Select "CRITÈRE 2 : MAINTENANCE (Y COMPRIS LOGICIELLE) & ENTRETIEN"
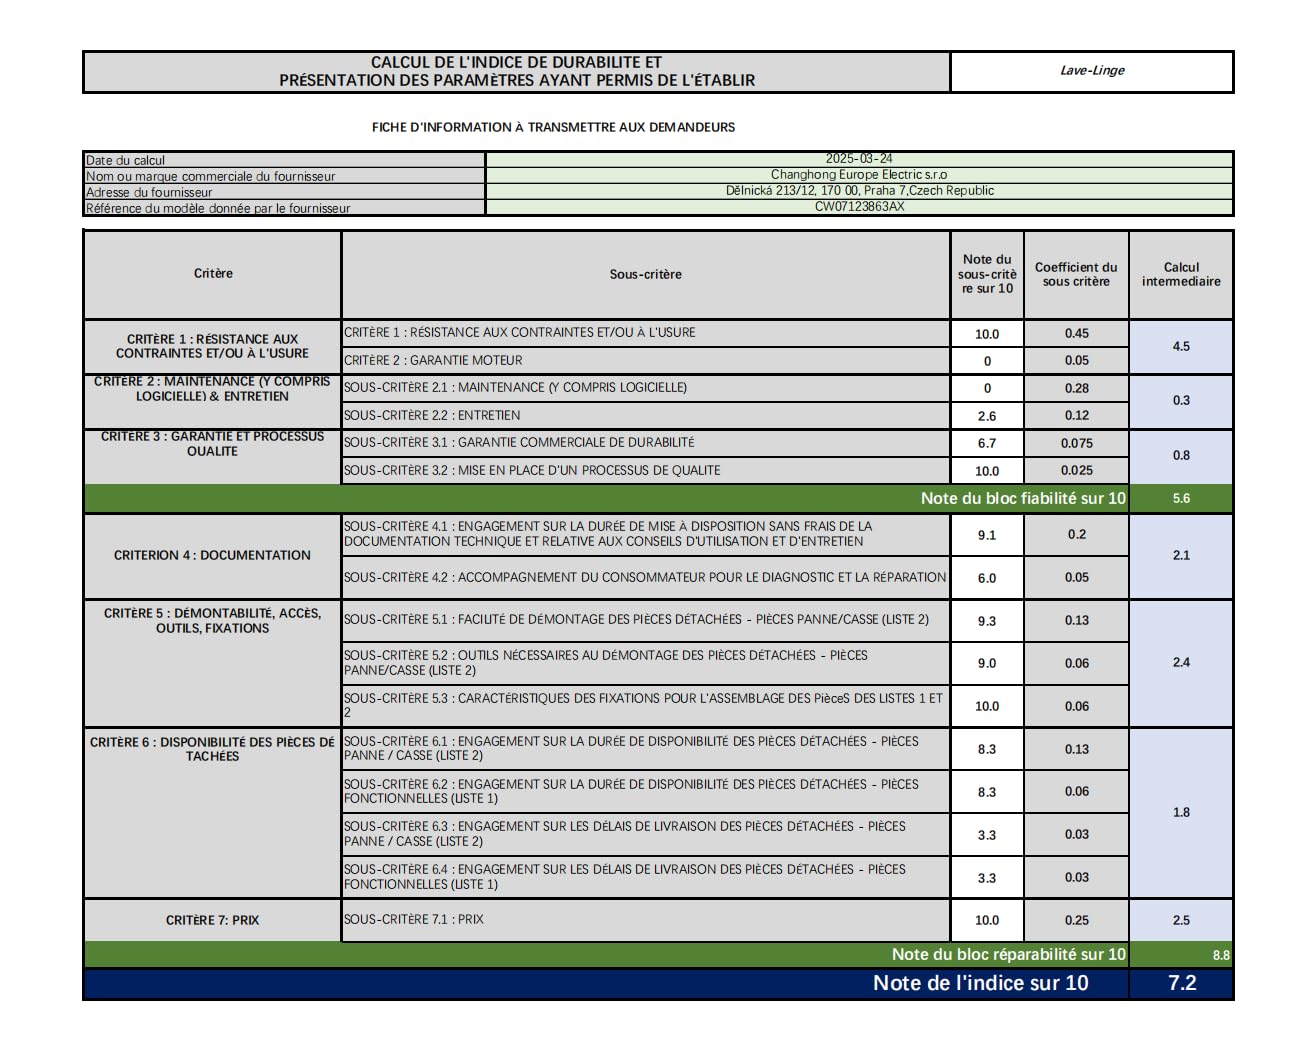Screen dimensions: 1311x1063 (212, 389)
